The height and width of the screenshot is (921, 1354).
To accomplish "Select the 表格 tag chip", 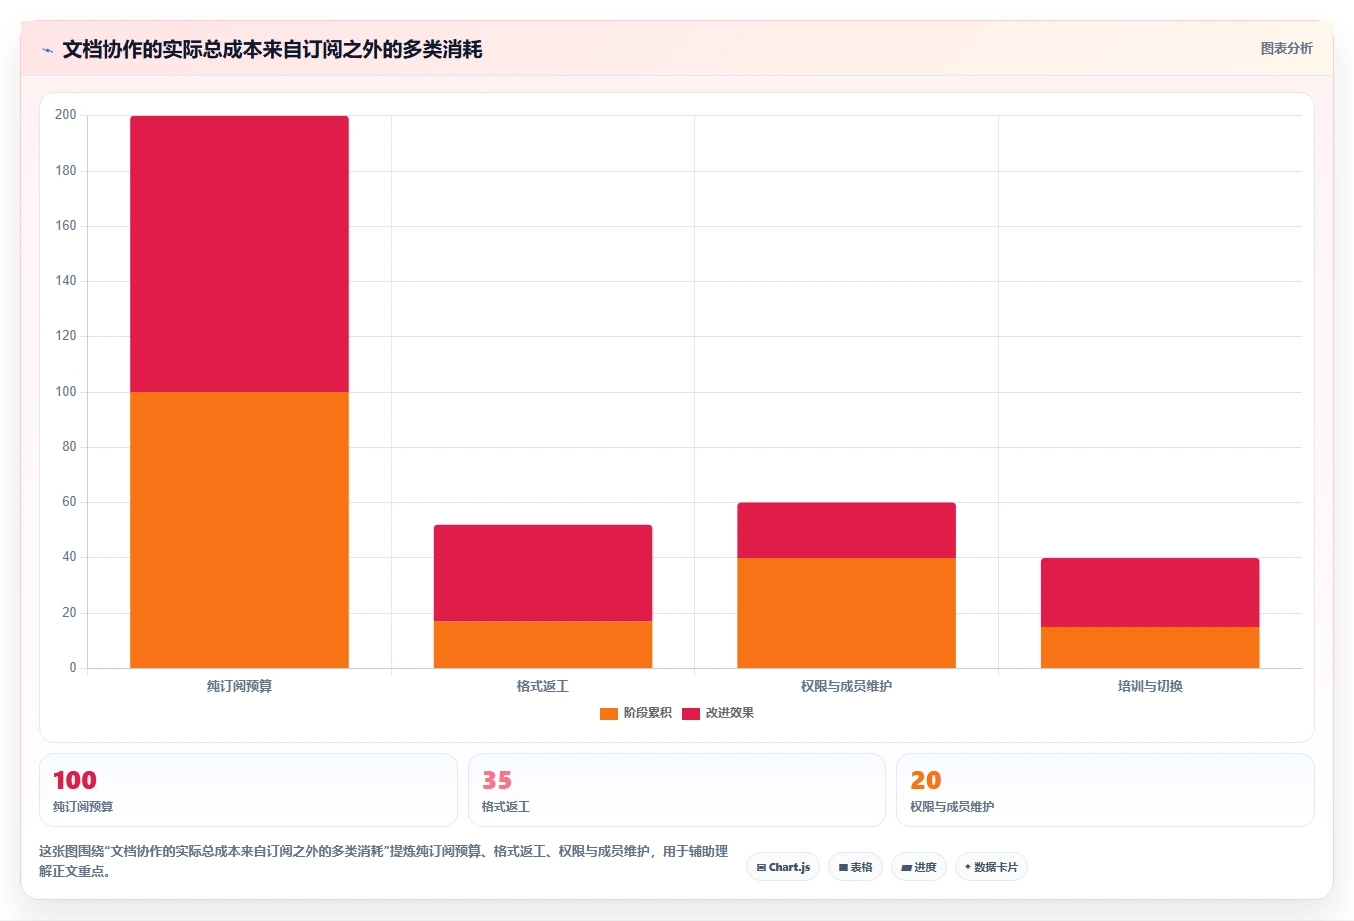I will click(856, 867).
